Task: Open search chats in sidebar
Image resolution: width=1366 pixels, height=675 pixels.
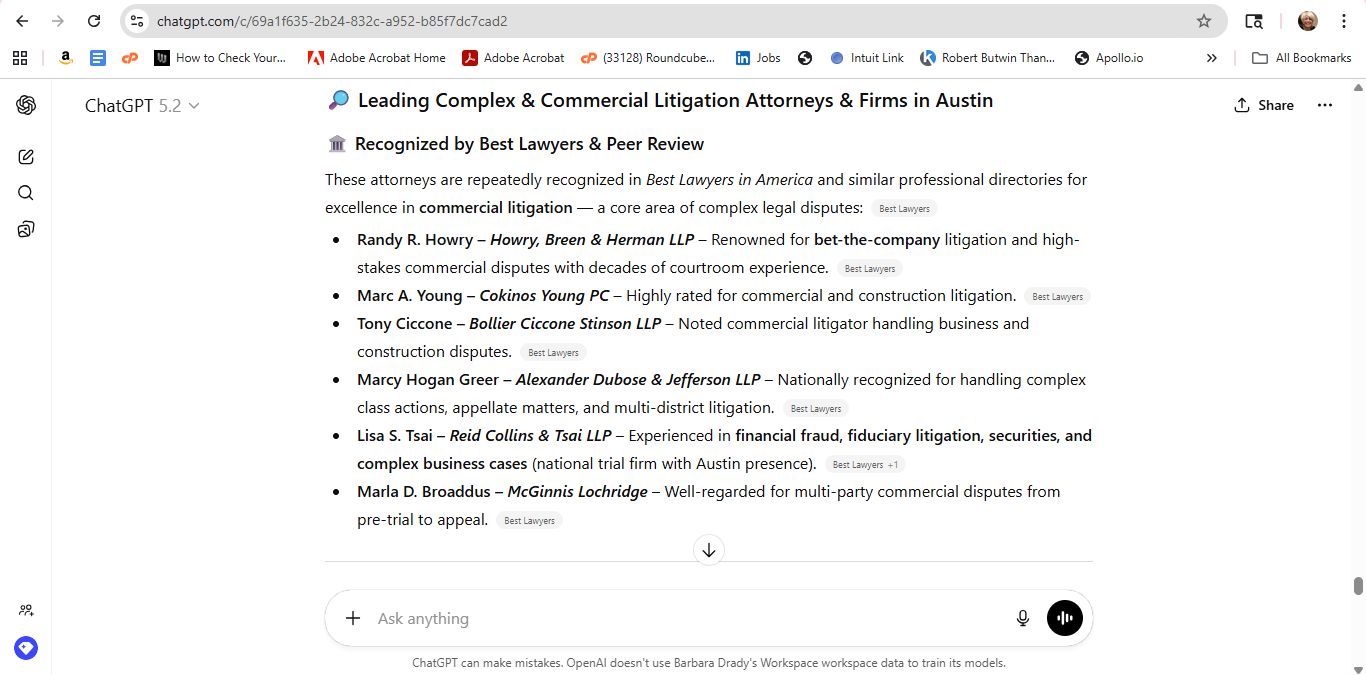Action: (26, 193)
